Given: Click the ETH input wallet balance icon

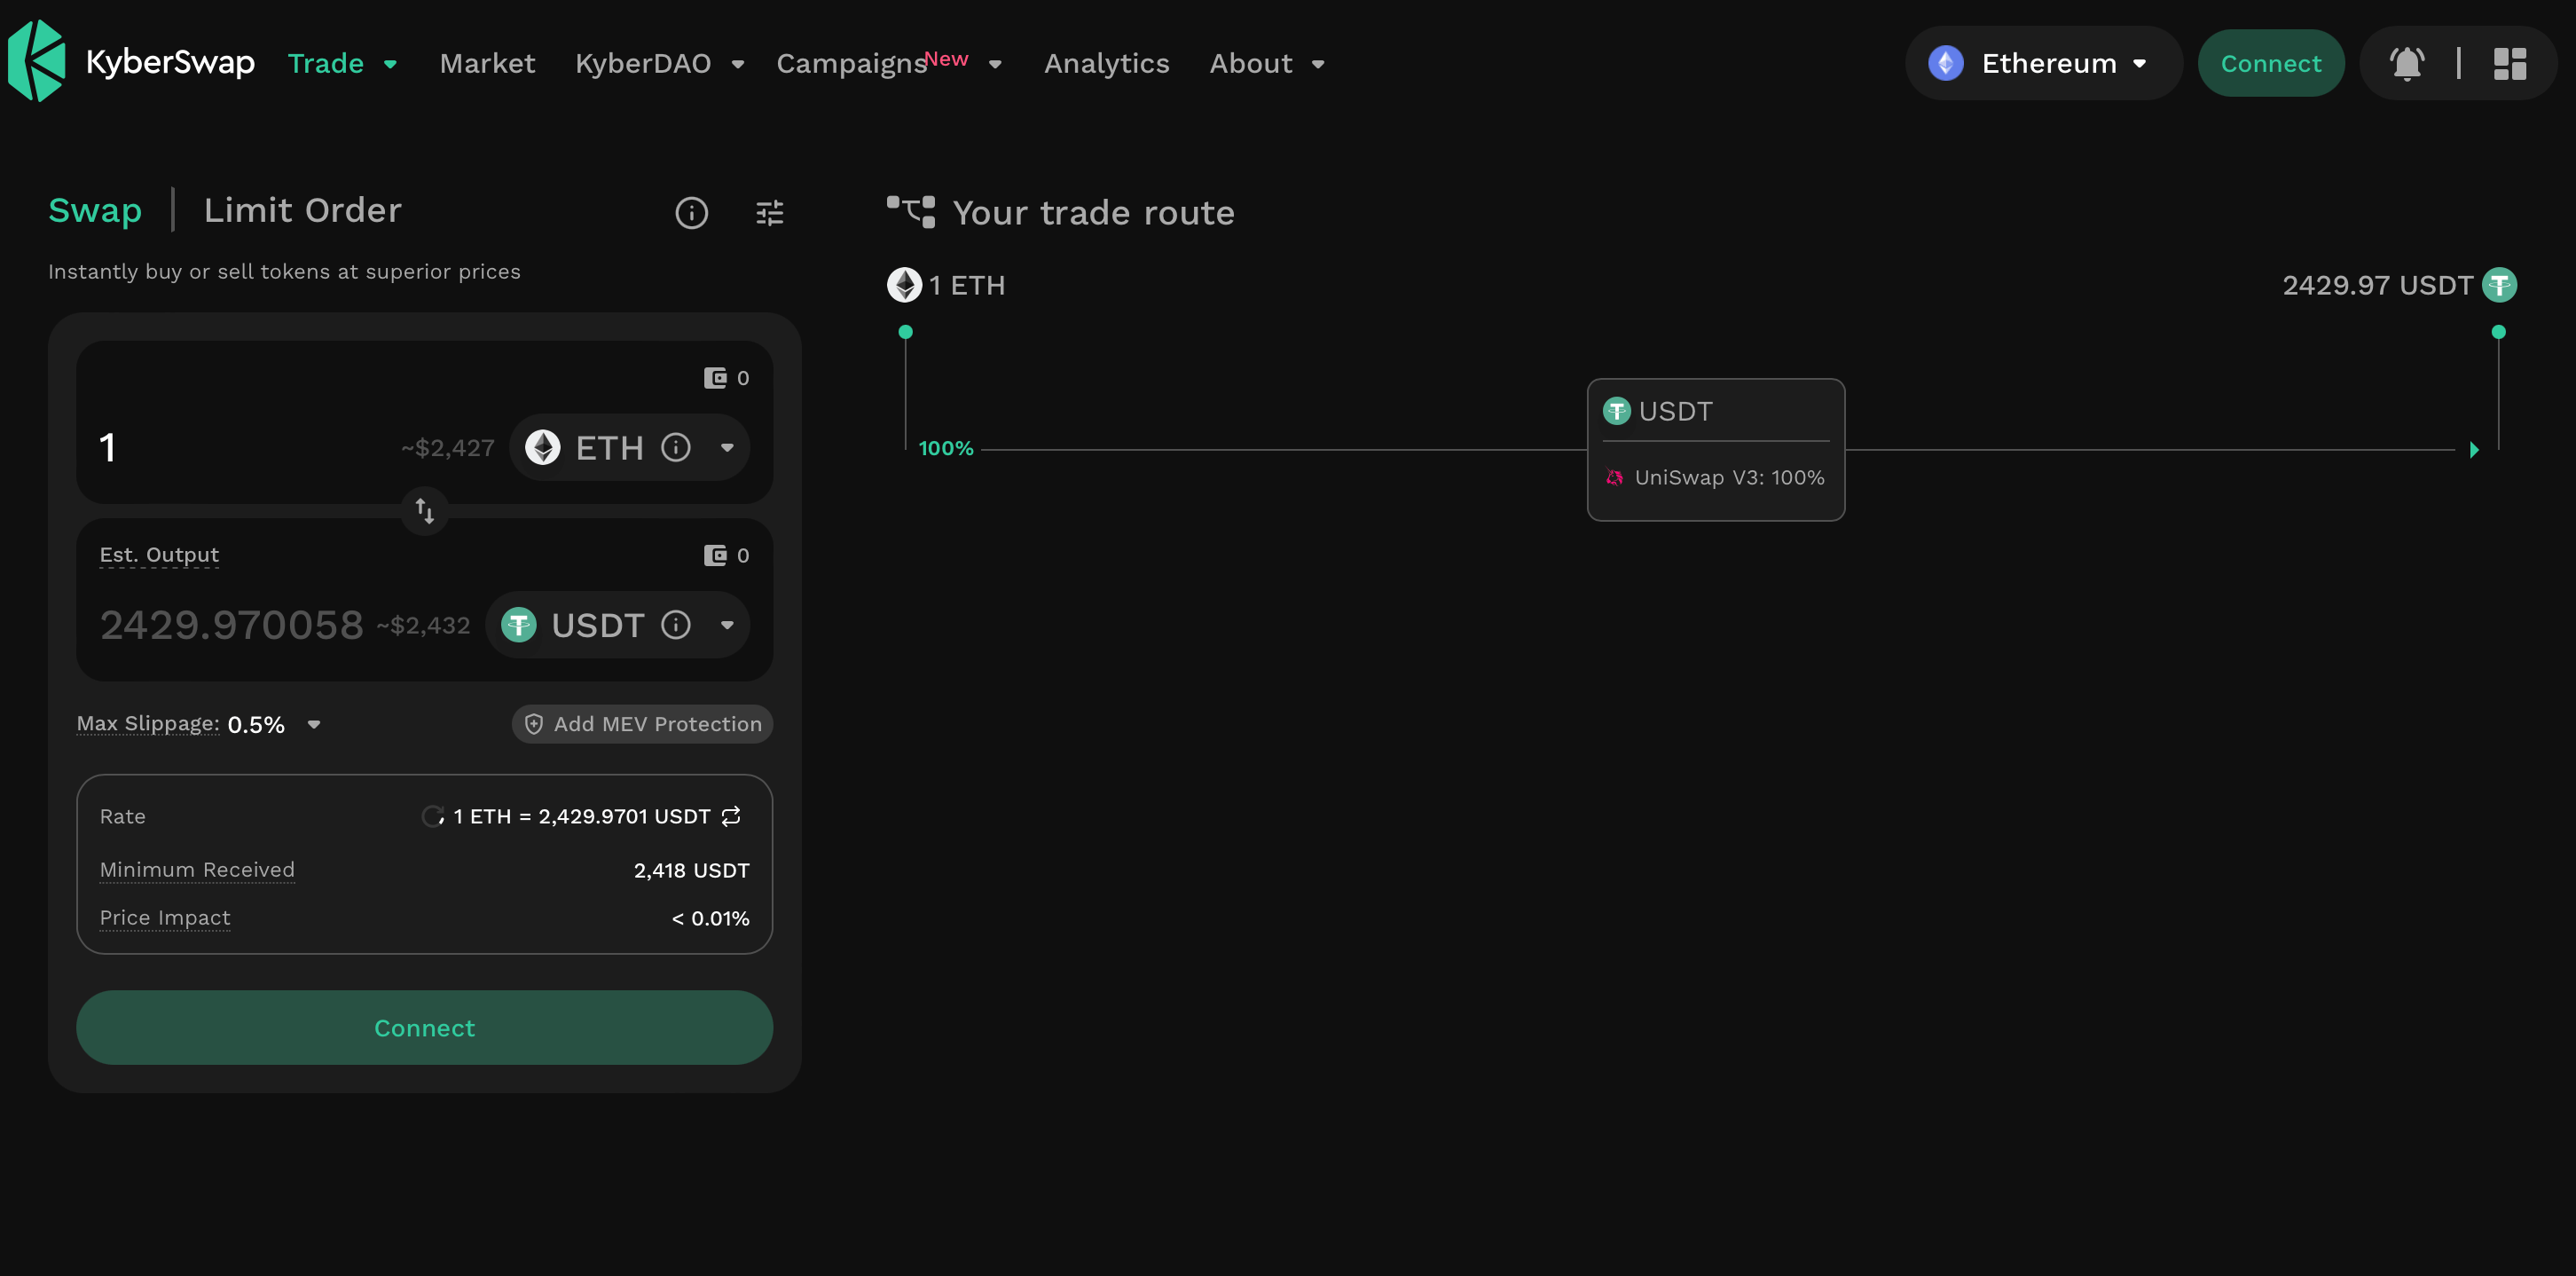Looking at the screenshot, I should pyautogui.click(x=715, y=378).
